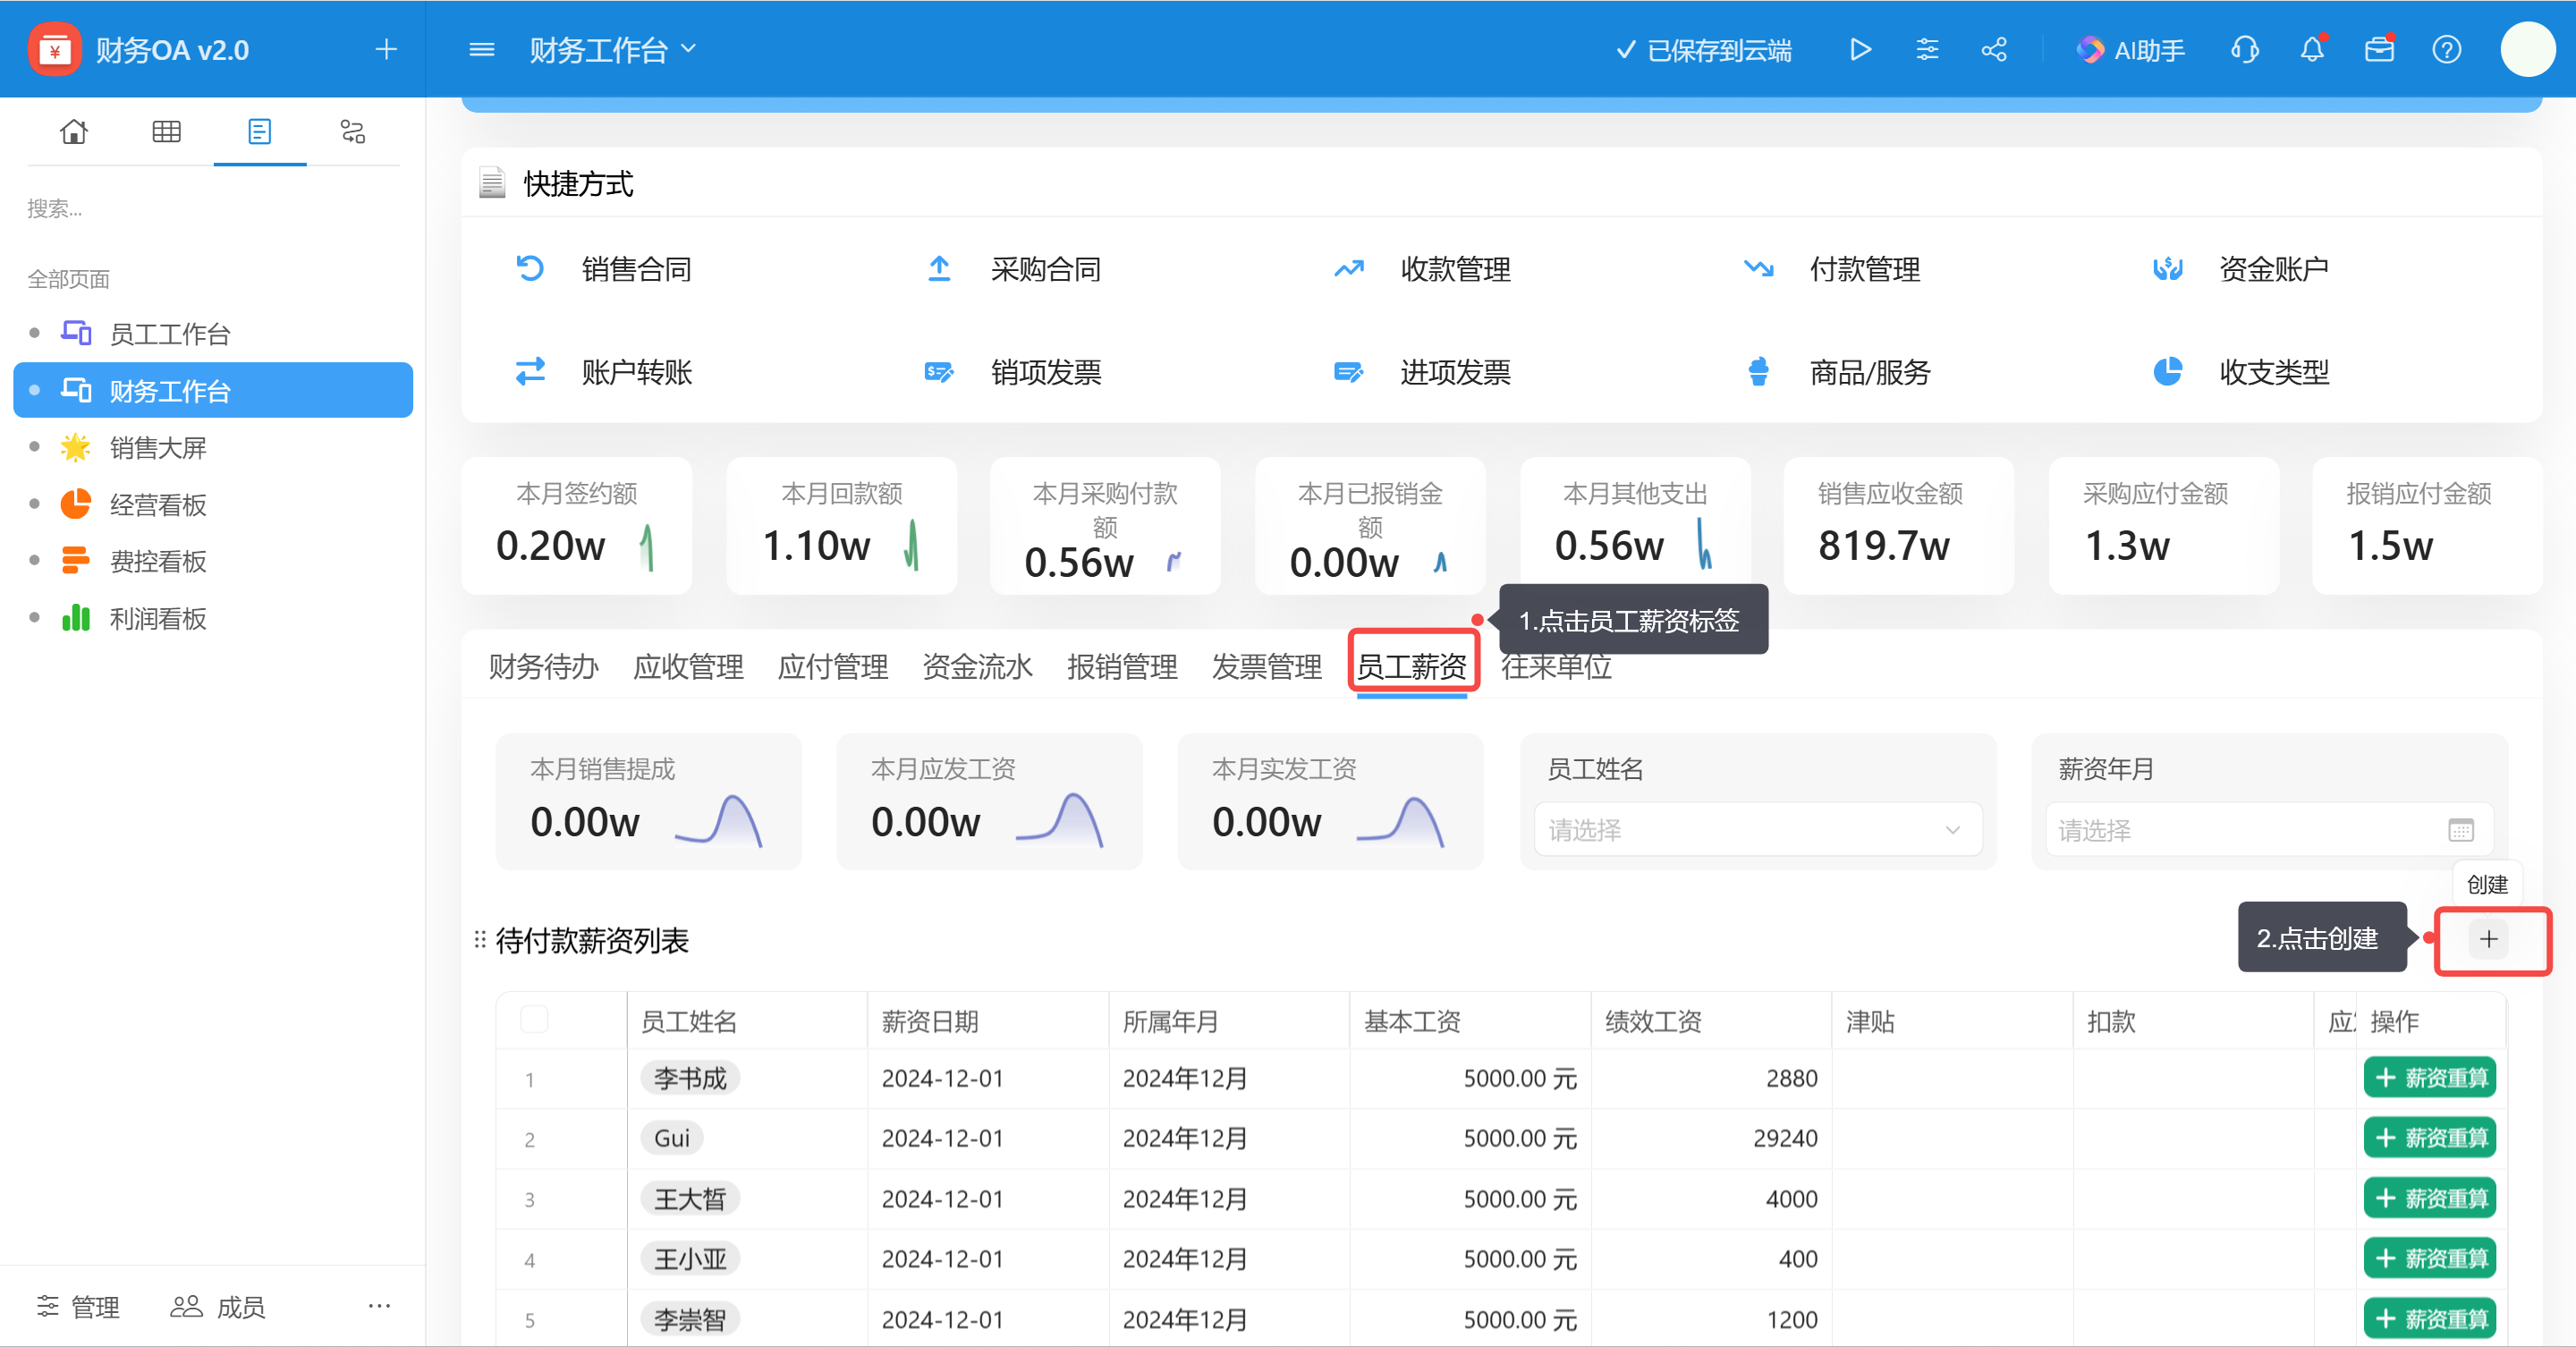Click the 本月签约额 stat card
The image size is (2576, 1347).
click(x=576, y=526)
